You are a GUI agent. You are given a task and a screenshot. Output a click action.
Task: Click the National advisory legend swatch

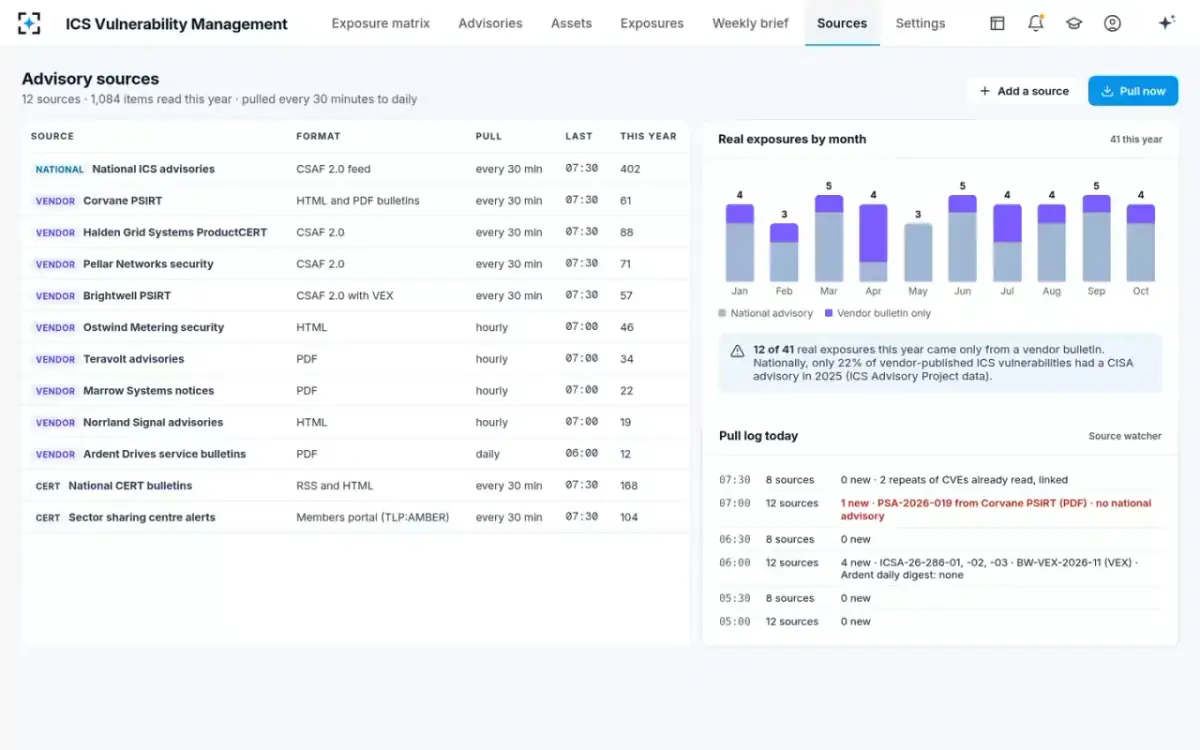pos(722,313)
